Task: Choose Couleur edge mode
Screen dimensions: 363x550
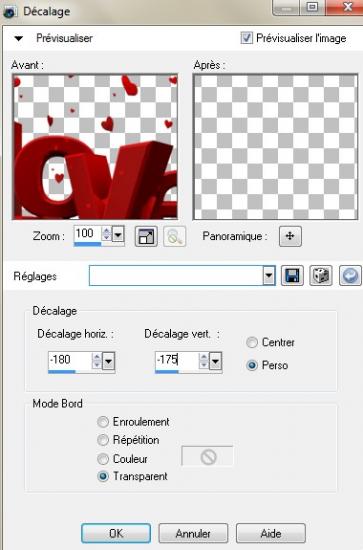Action: [x=103, y=458]
